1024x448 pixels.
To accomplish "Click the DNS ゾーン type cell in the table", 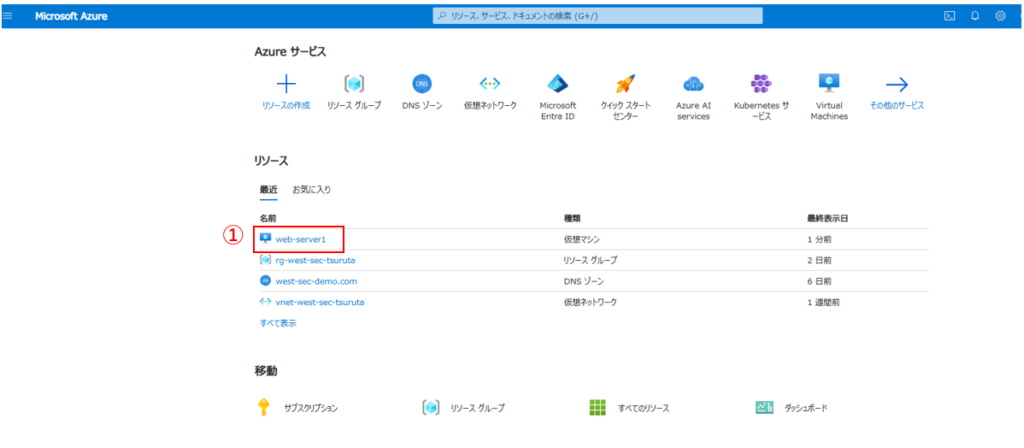I will (x=584, y=281).
